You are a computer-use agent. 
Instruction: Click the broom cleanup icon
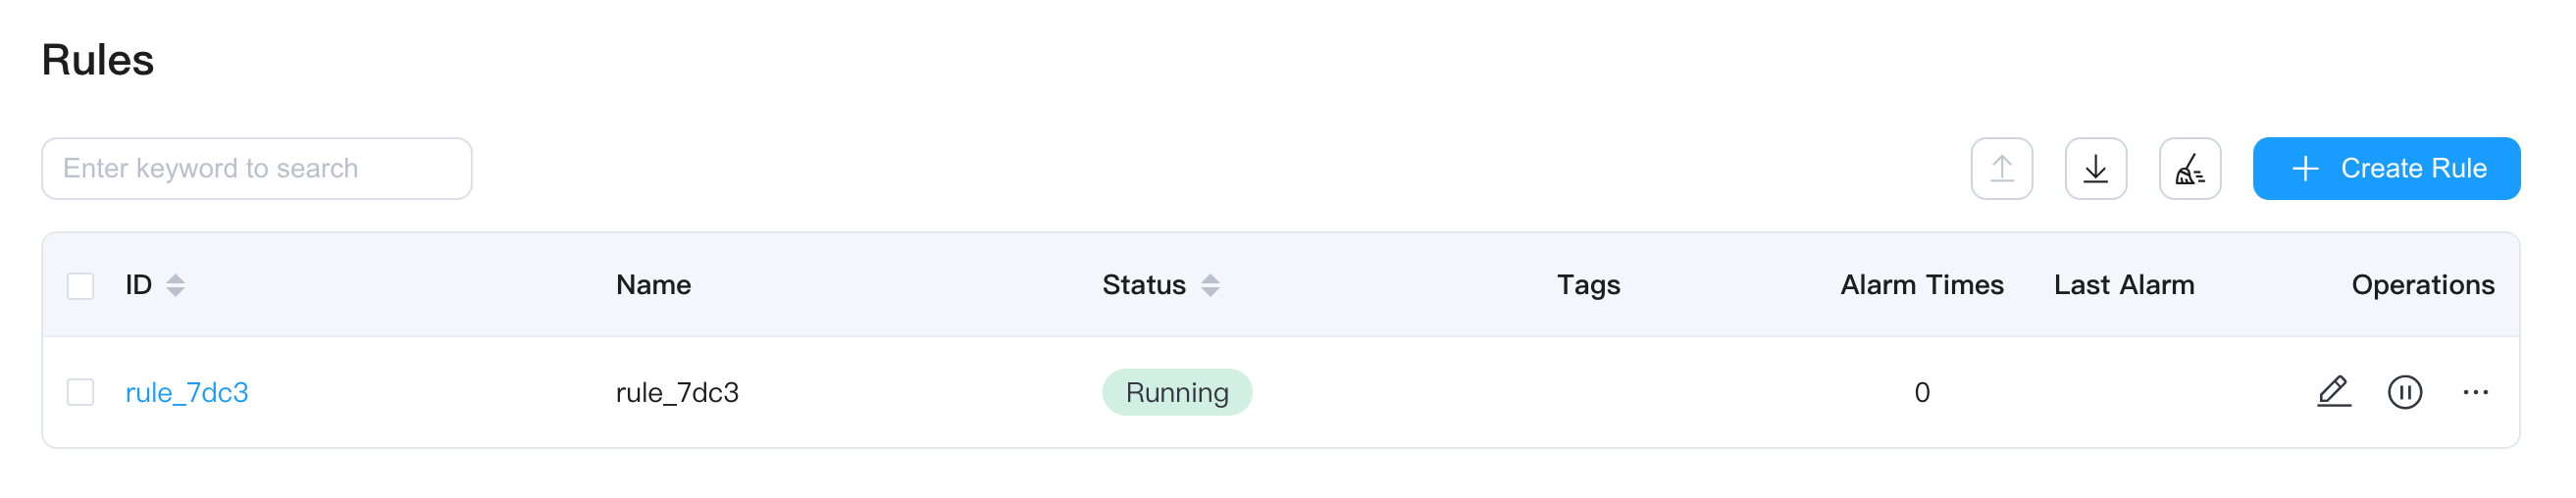click(2189, 168)
